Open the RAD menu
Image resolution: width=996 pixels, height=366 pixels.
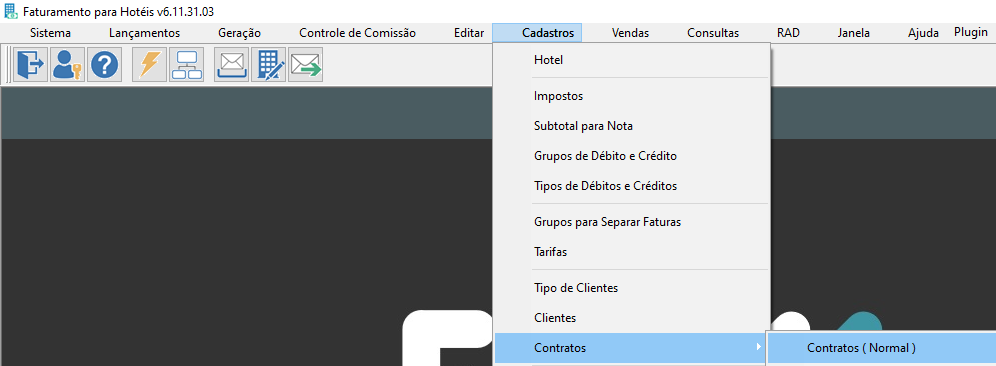[788, 33]
